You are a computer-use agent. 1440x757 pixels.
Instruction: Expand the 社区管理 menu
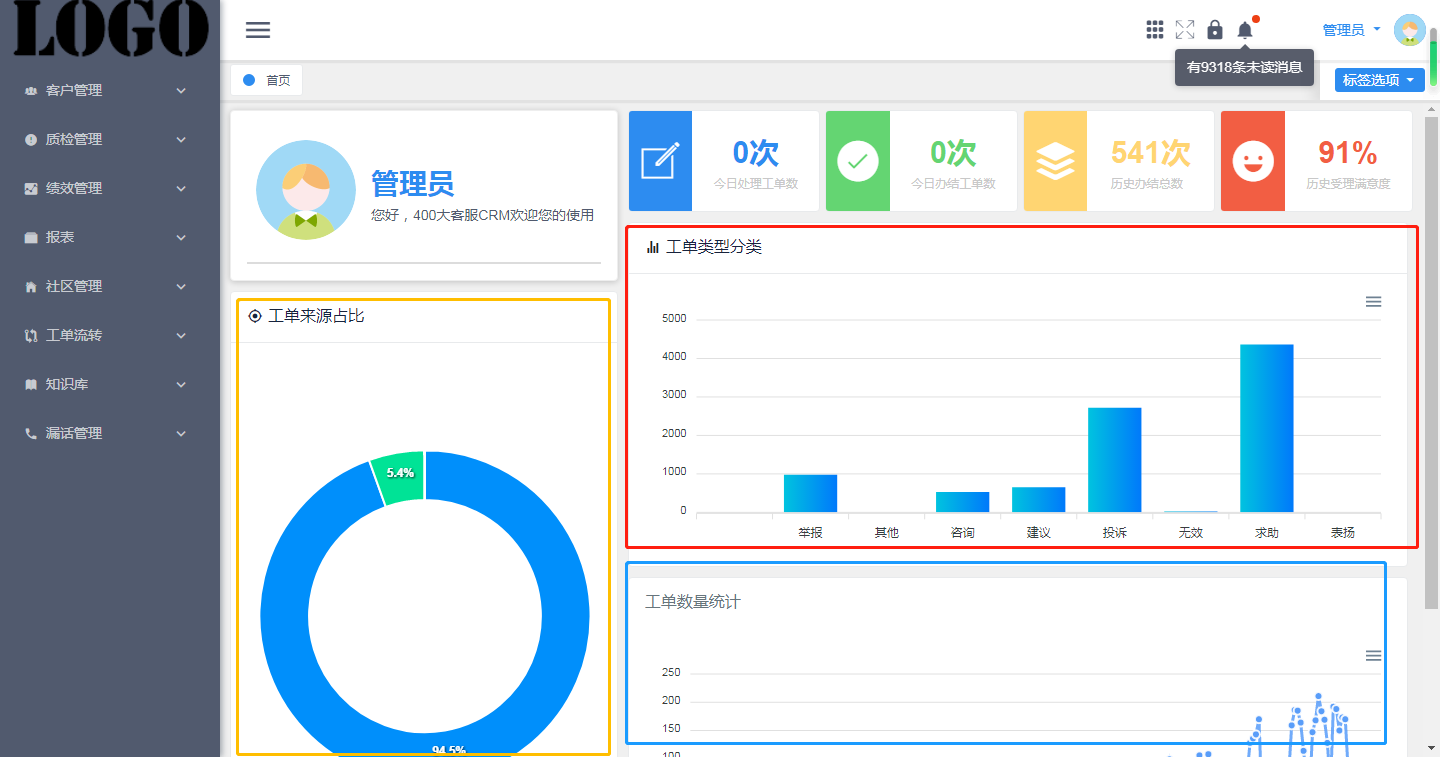[x=110, y=286]
